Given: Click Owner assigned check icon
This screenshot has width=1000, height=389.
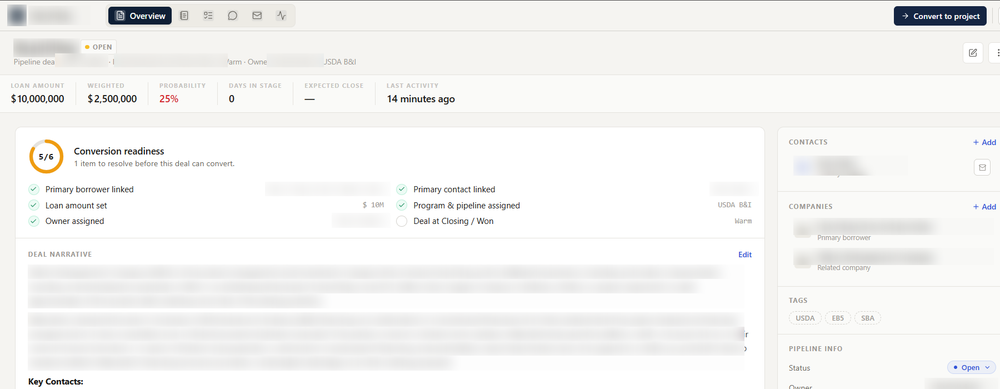Looking at the screenshot, I should 34,221.
